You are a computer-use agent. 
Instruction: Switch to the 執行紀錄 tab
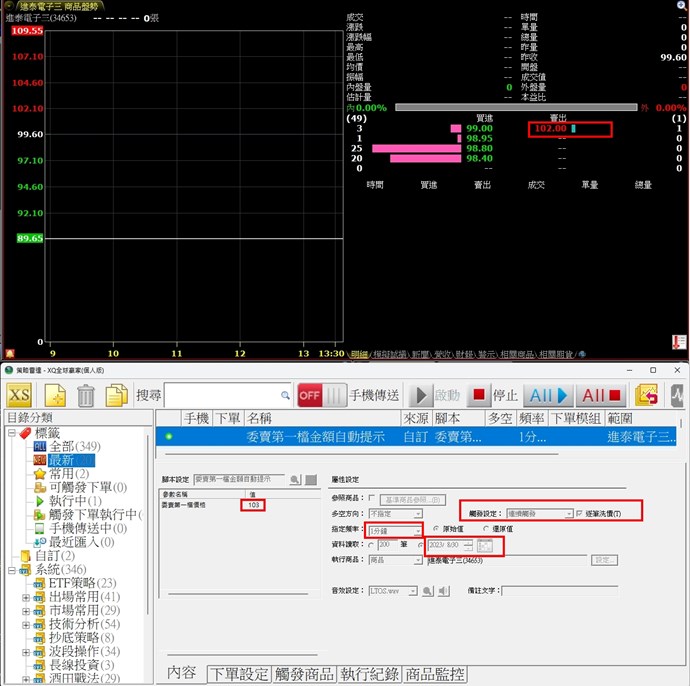pyautogui.click(x=368, y=674)
